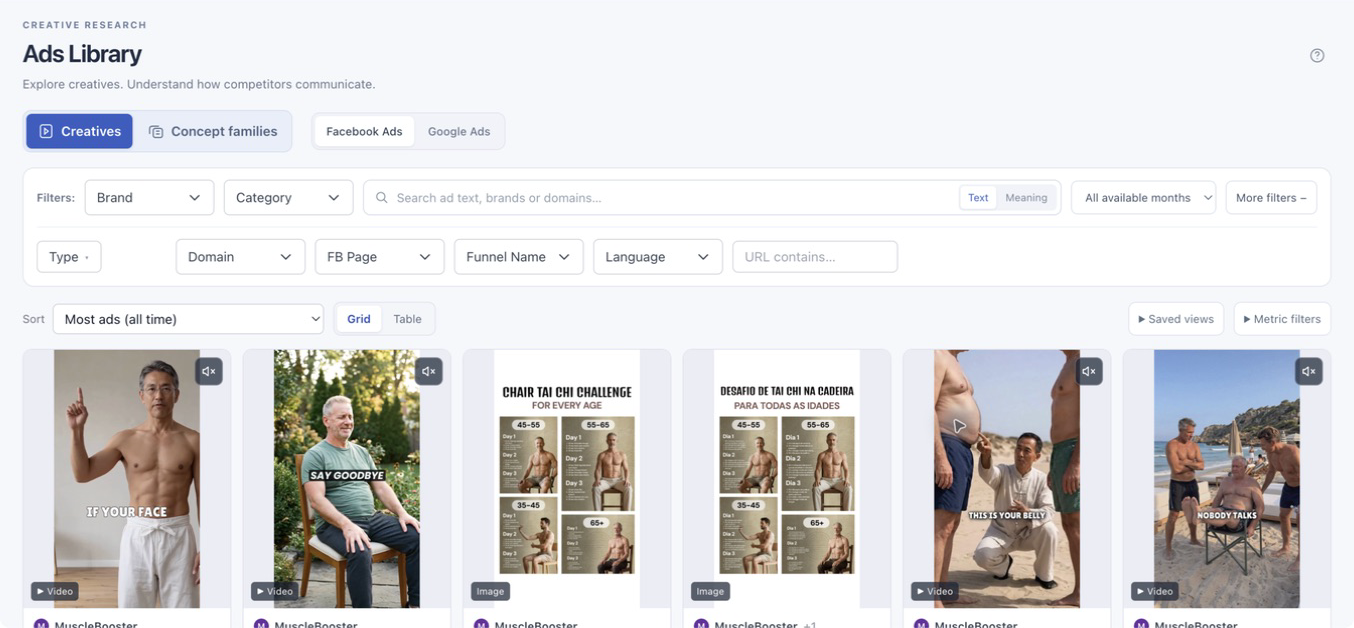Click the Ads Library heading
The width and height of the screenshot is (1354, 628).
pos(82,54)
